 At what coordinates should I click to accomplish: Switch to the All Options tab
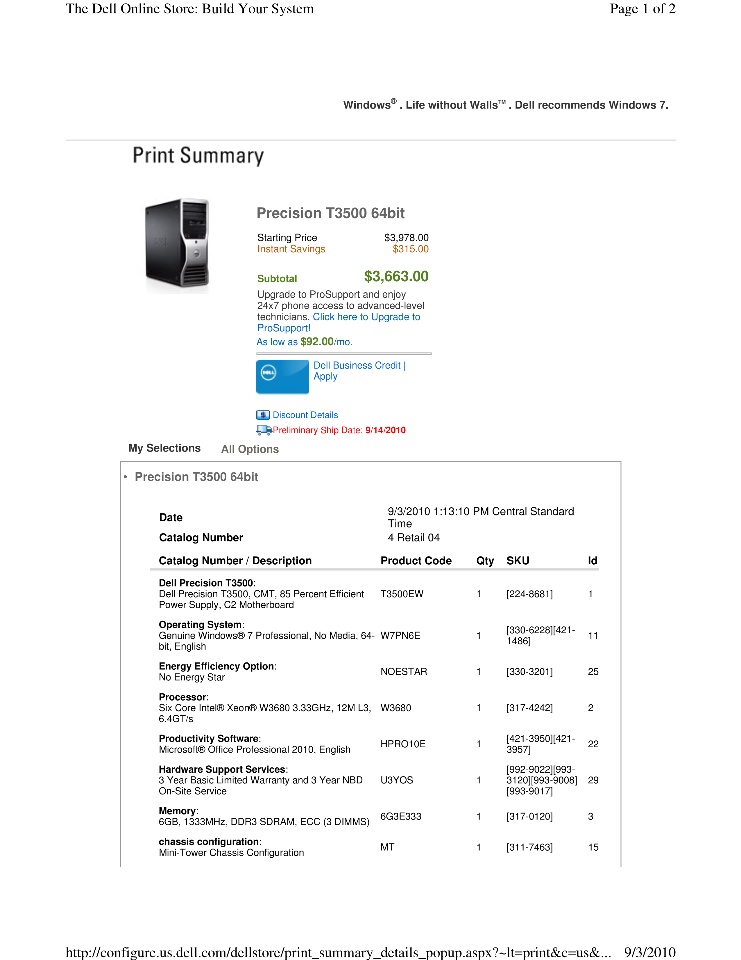click(x=250, y=449)
